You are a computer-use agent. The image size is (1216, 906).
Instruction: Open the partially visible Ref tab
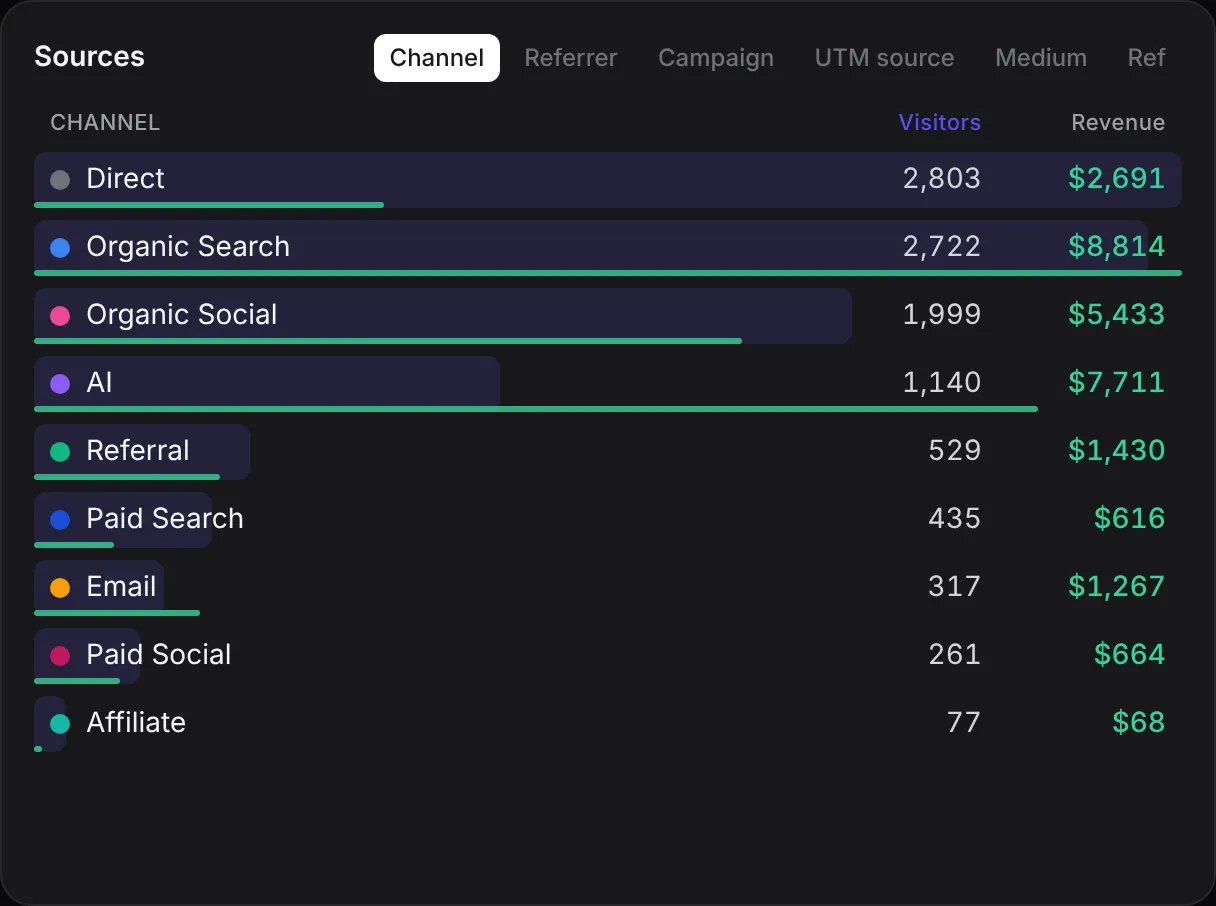click(x=1146, y=58)
